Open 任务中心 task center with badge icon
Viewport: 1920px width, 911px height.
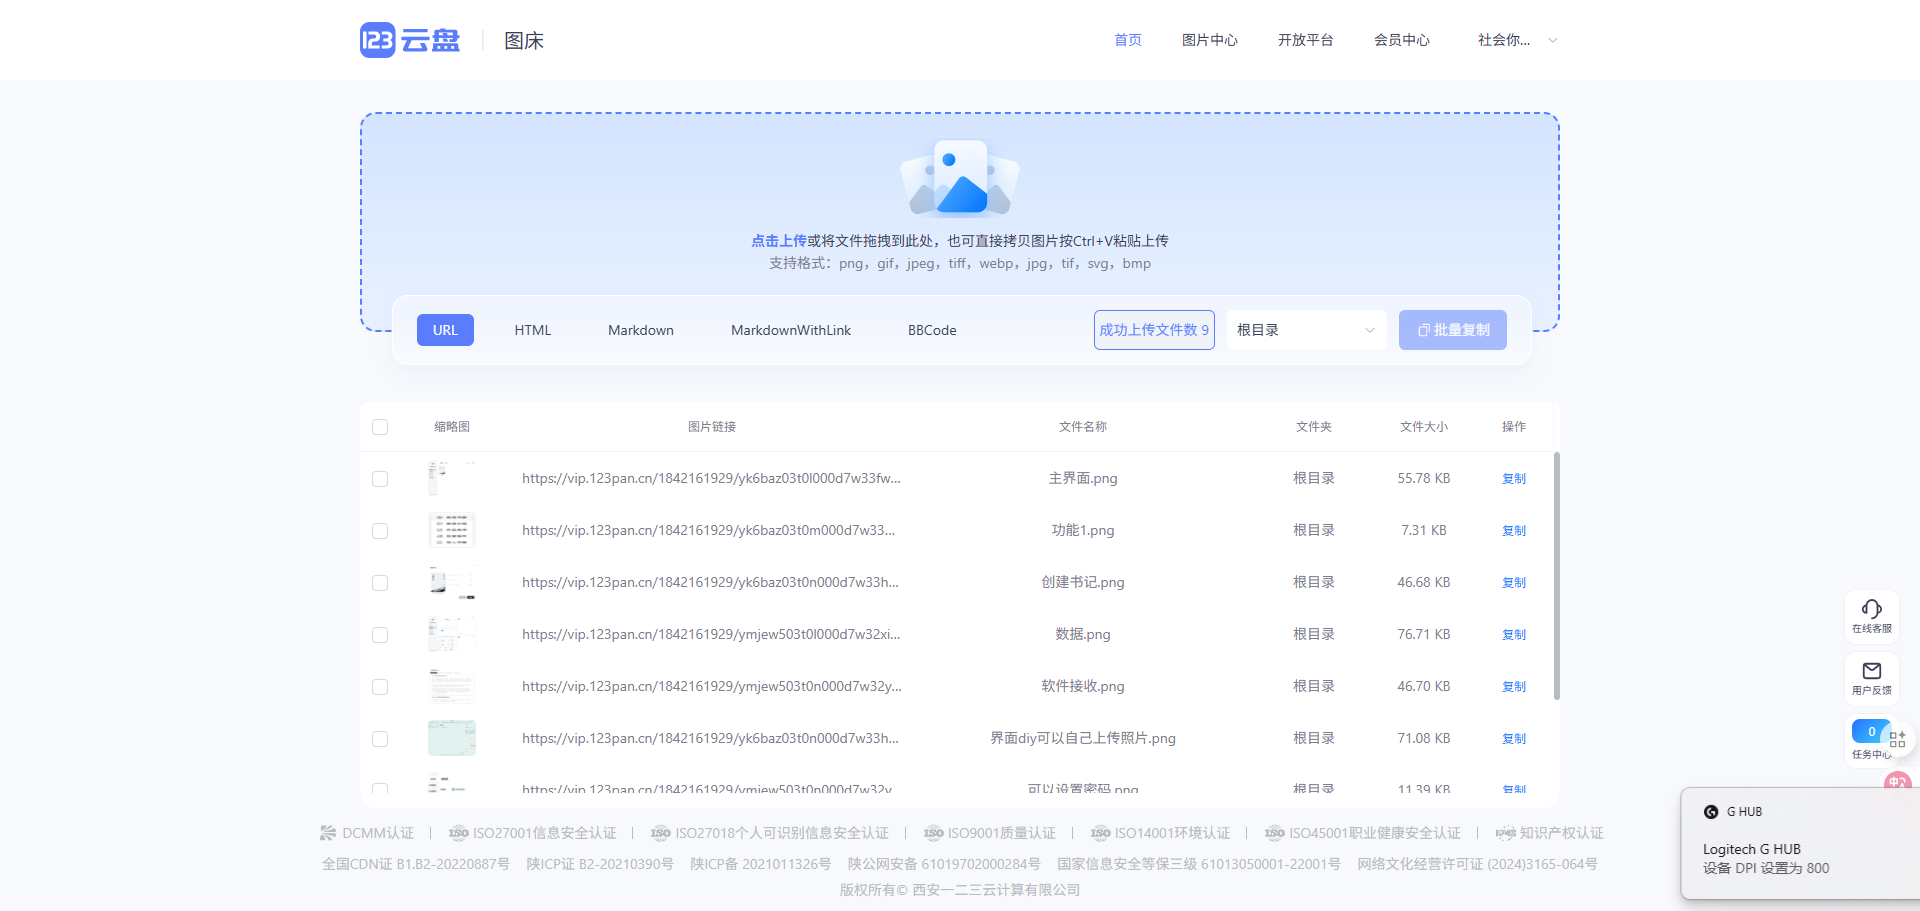[1871, 740]
